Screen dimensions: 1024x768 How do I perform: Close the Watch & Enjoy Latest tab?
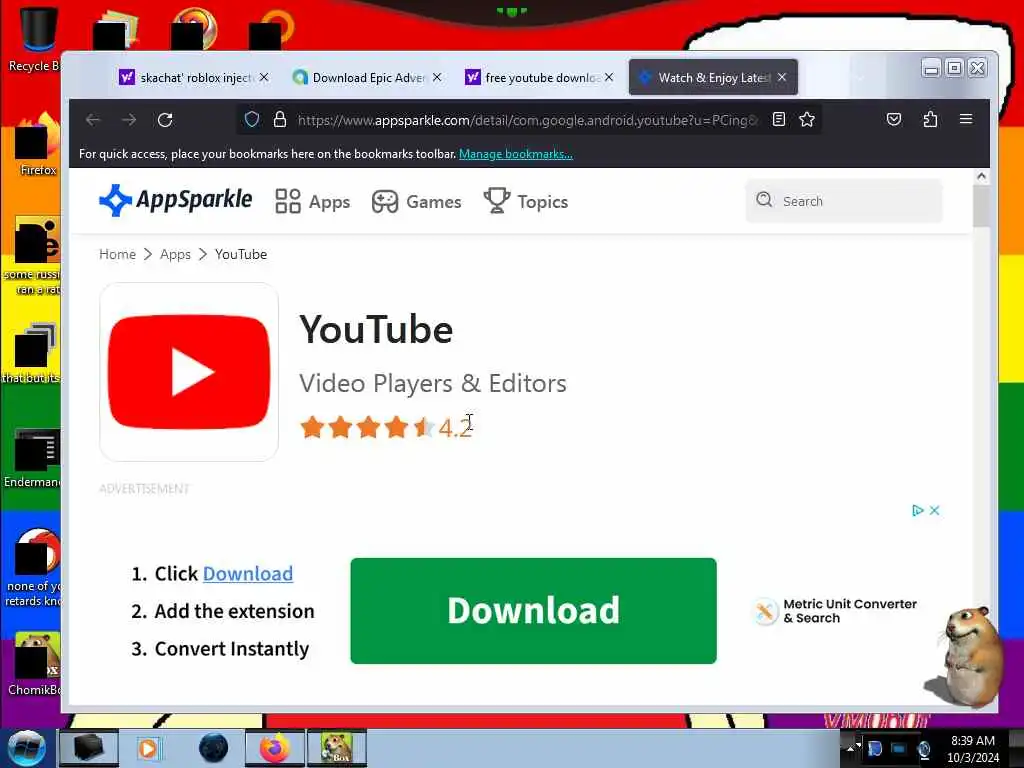(782, 77)
